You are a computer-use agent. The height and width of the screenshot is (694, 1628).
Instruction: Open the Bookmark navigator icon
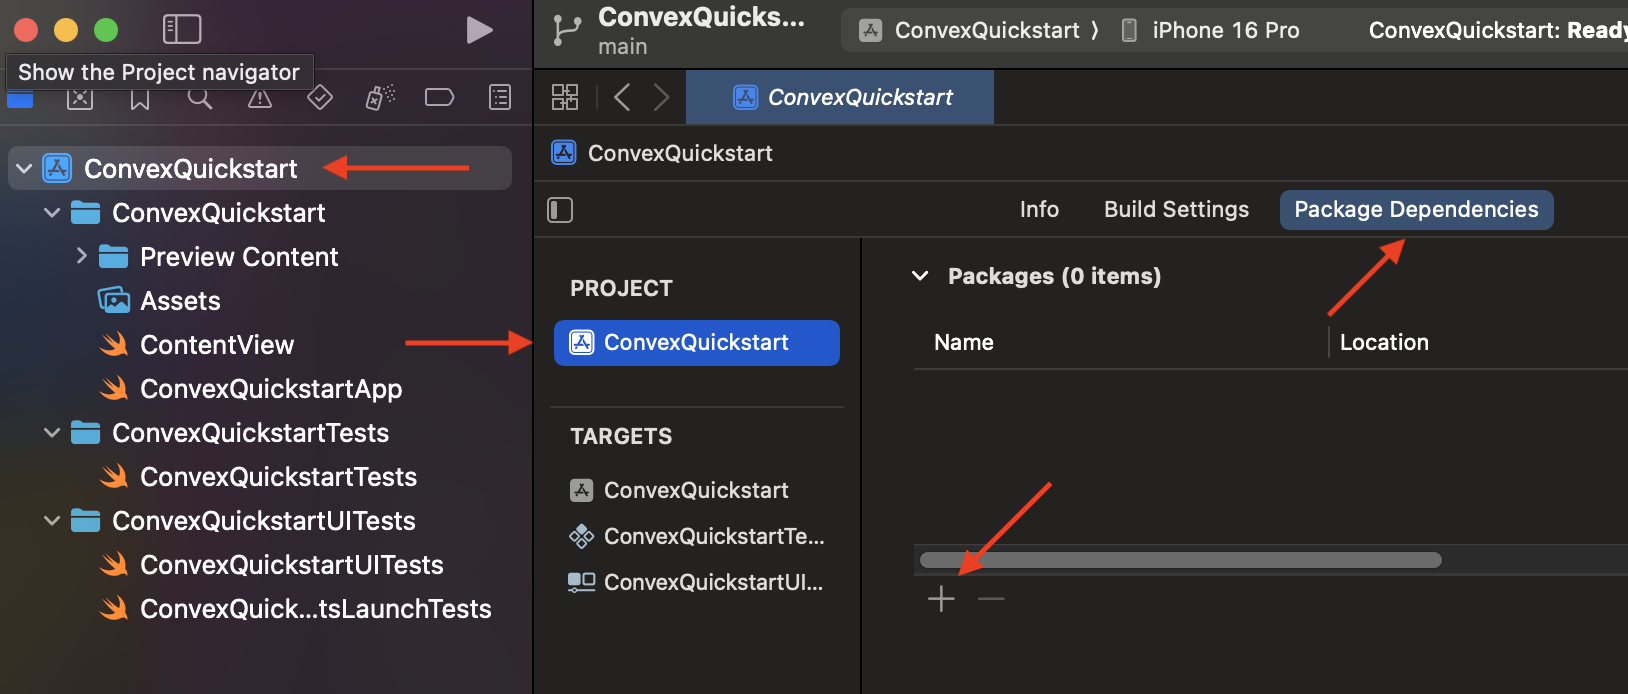140,99
